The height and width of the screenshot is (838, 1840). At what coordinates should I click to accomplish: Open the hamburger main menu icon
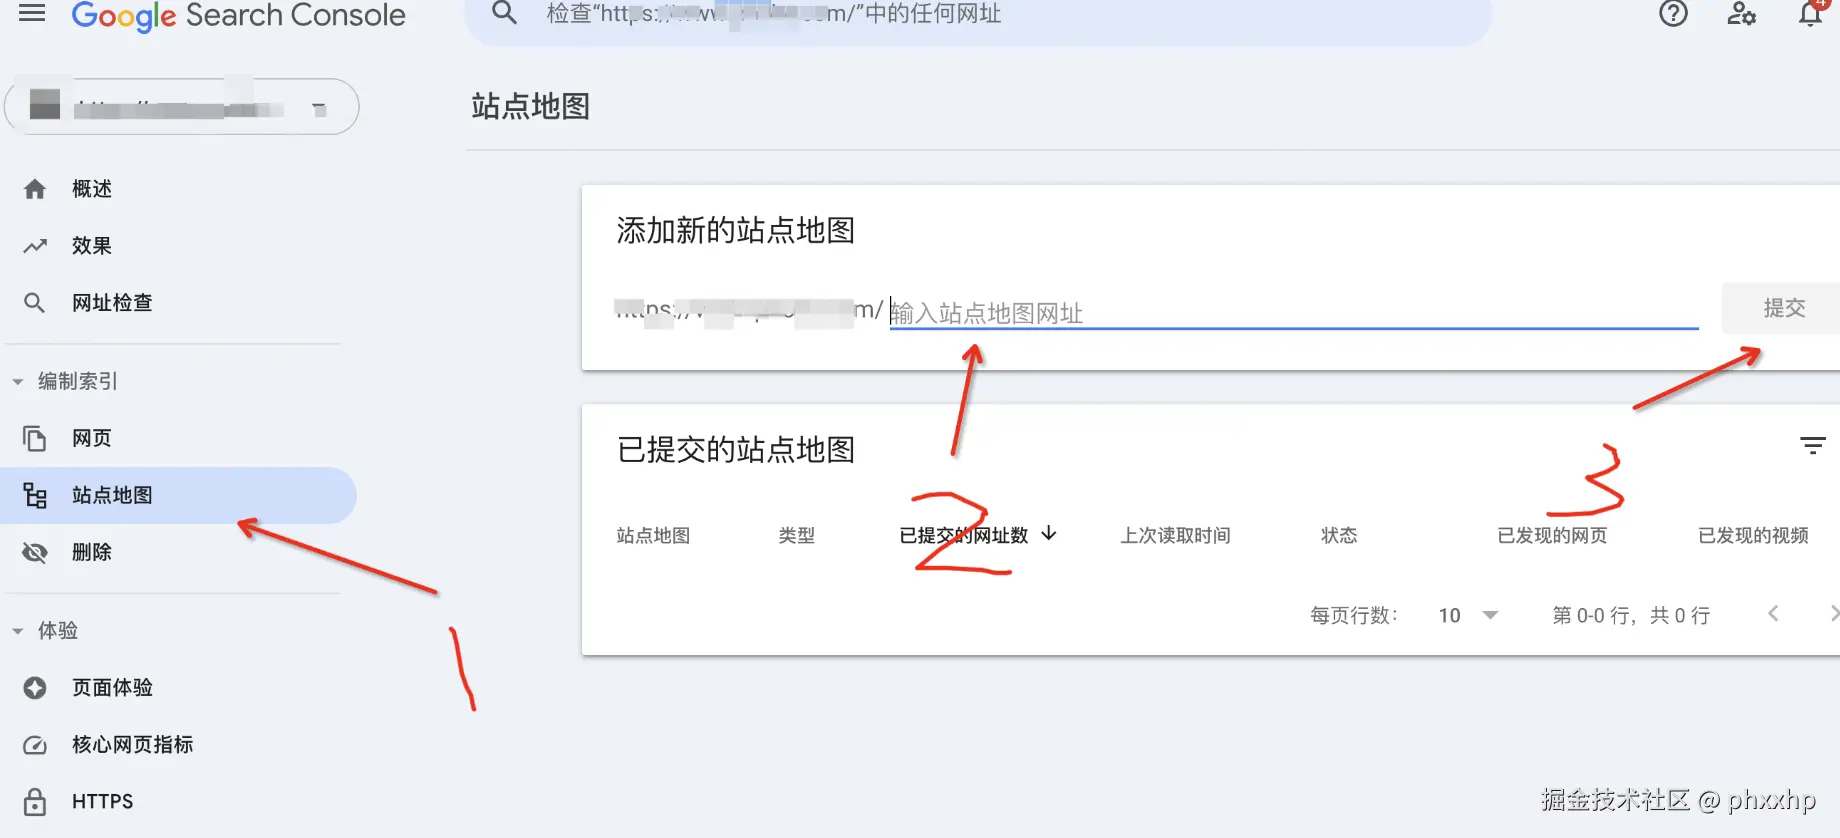click(x=32, y=13)
